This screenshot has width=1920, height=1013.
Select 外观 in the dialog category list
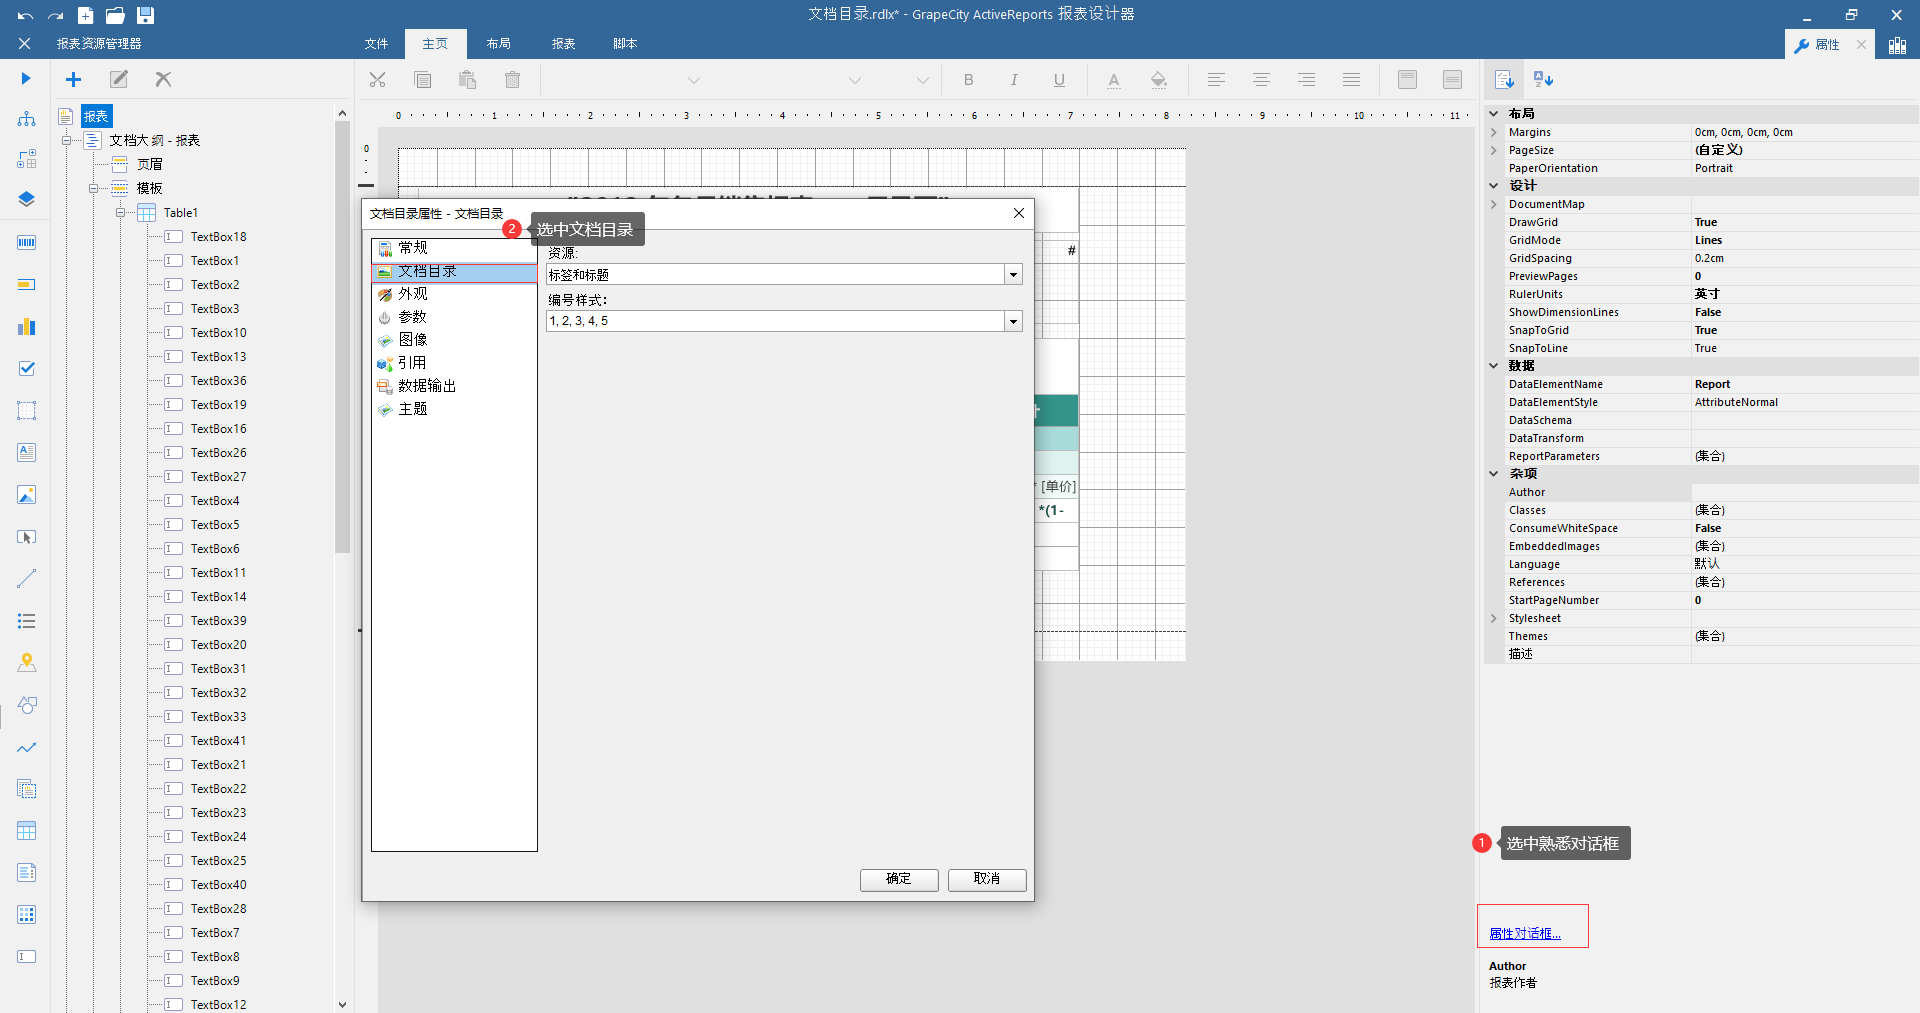[413, 294]
